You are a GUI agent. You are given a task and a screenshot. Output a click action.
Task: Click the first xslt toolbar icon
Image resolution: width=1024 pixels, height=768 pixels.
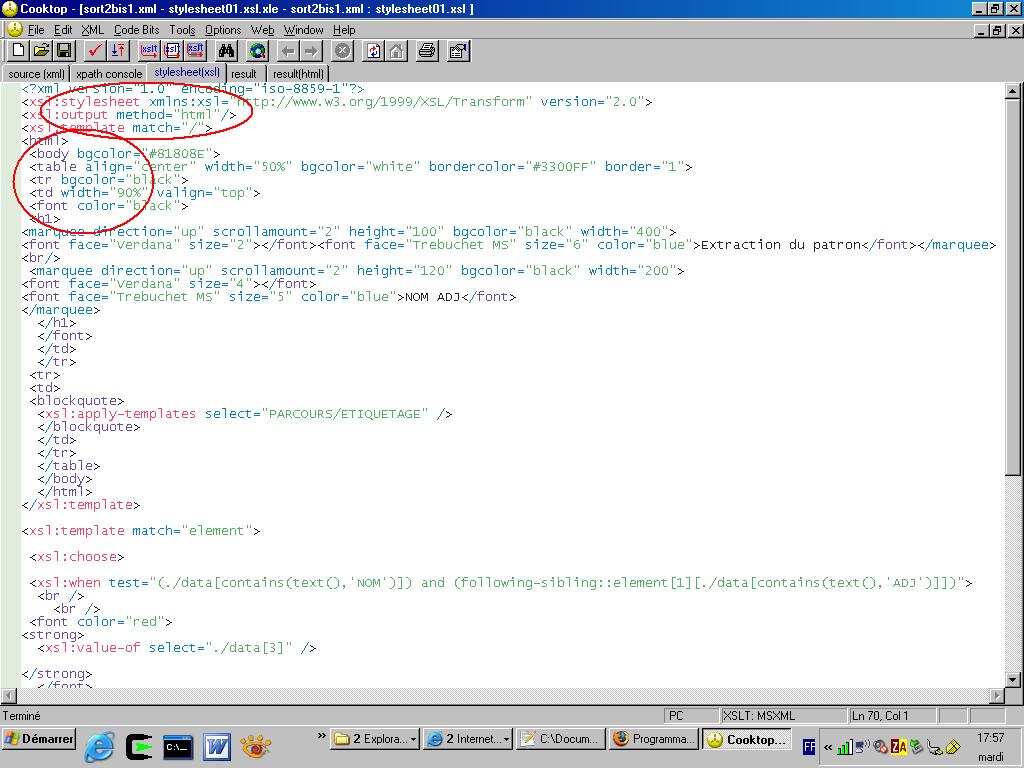(x=150, y=50)
